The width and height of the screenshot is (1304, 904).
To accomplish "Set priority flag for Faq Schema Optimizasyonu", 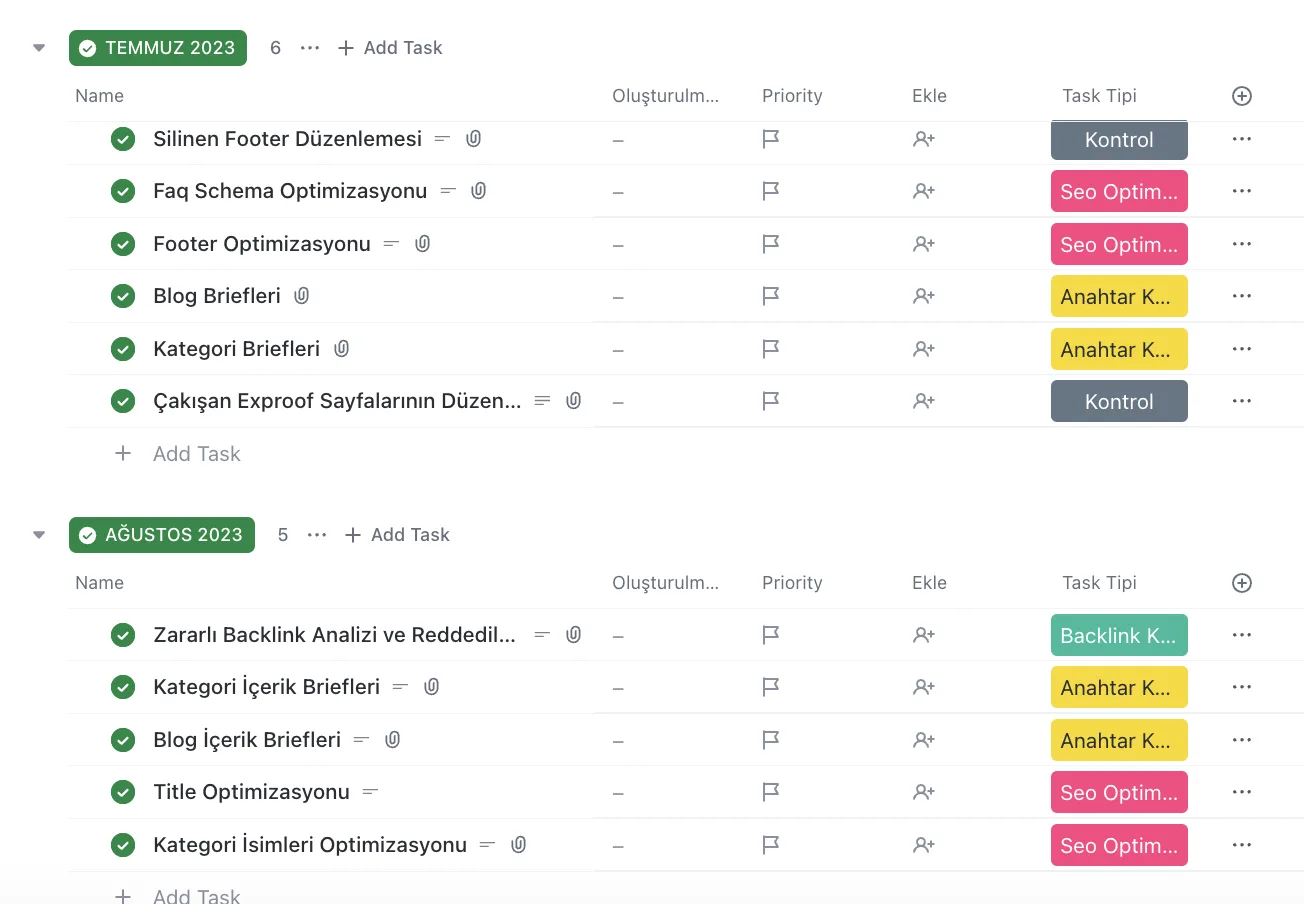I will tap(770, 191).
